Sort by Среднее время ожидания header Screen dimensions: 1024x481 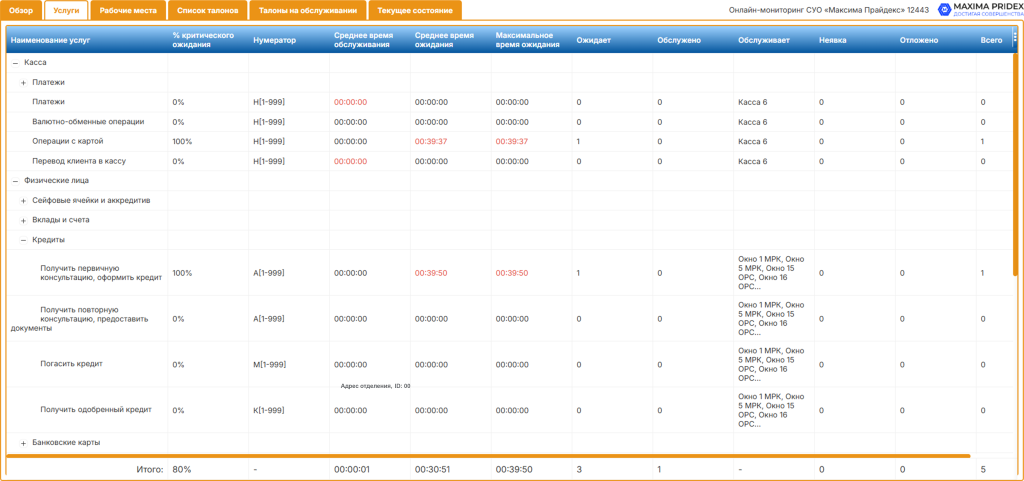tap(451, 40)
